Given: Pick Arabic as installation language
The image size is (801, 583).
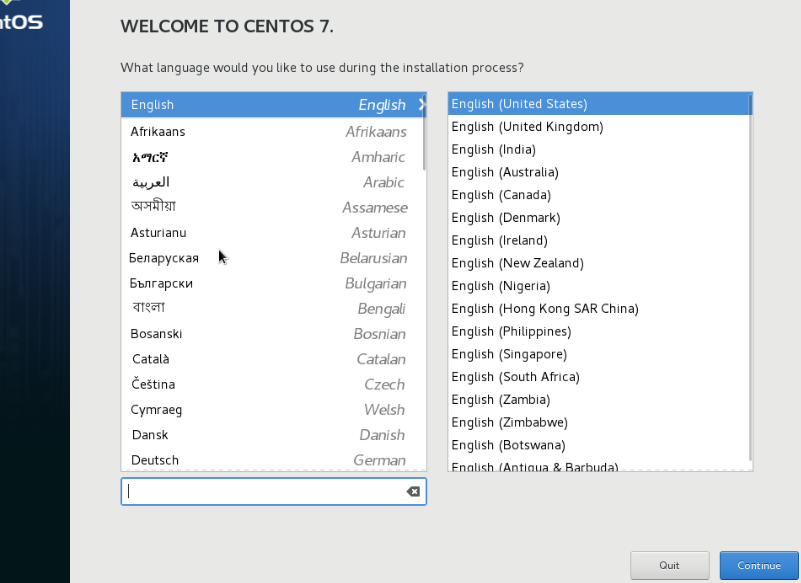Looking at the screenshot, I should (x=273, y=182).
